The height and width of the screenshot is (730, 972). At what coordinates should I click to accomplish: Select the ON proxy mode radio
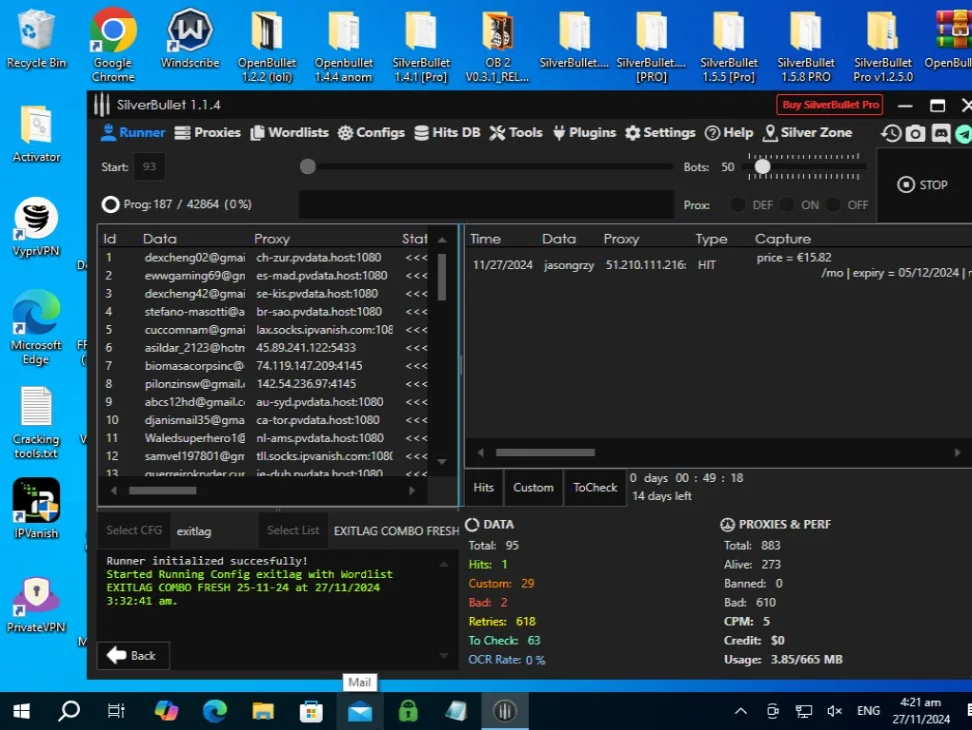click(x=787, y=204)
